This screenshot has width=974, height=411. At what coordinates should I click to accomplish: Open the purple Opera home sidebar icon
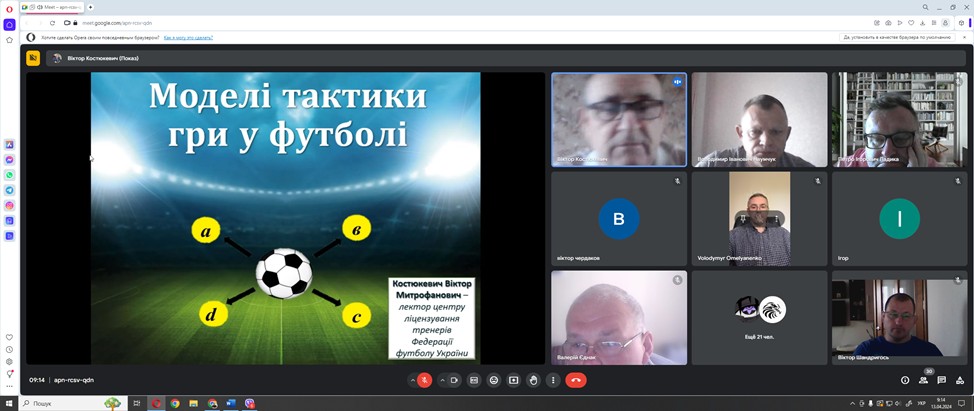coord(9,25)
